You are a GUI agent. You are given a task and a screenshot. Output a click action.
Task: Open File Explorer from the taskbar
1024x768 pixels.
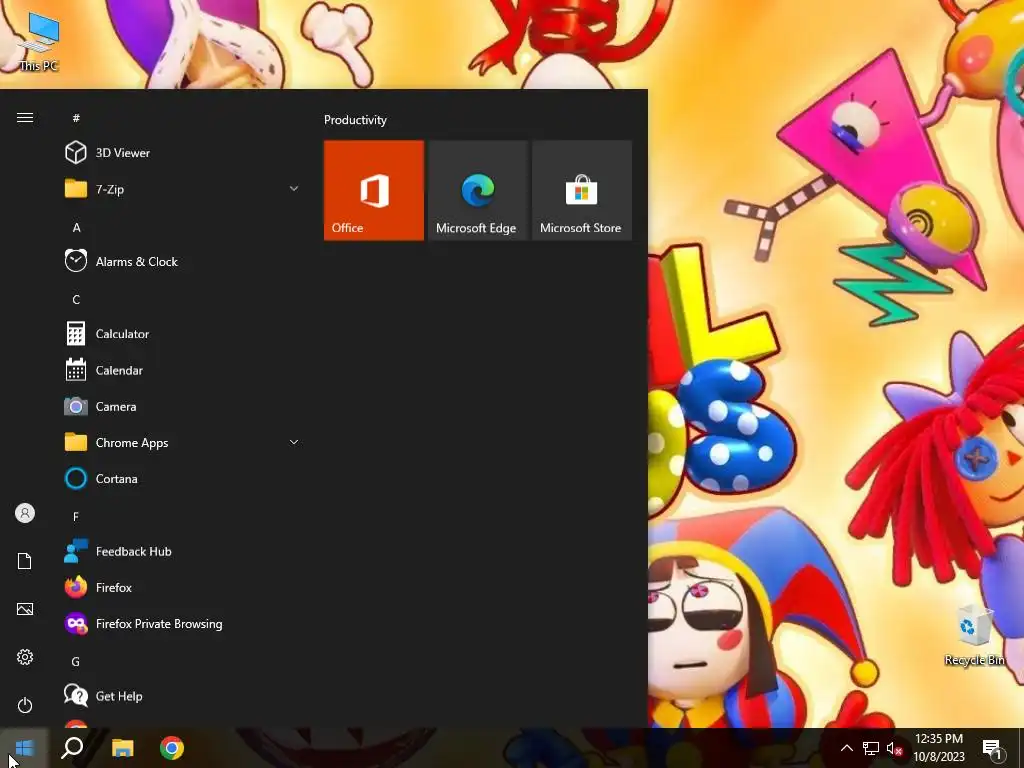pyautogui.click(x=122, y=748)
